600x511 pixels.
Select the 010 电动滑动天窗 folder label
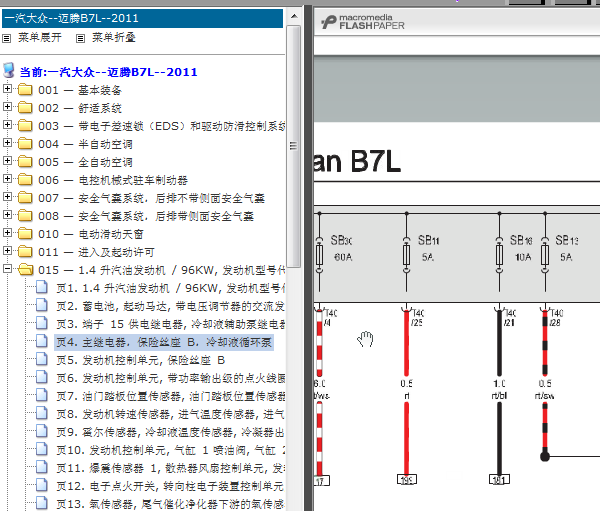tap(91, 234)
